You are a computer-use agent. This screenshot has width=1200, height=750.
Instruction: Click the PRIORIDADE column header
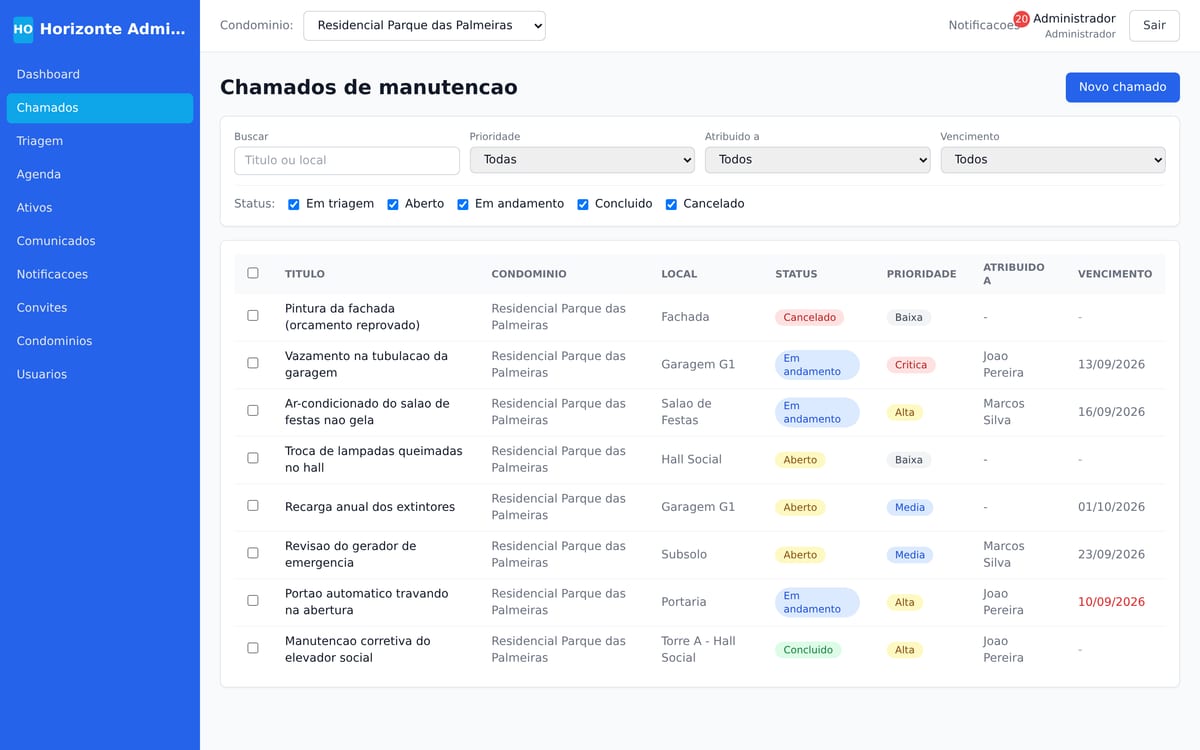click(x=921, y=274)
